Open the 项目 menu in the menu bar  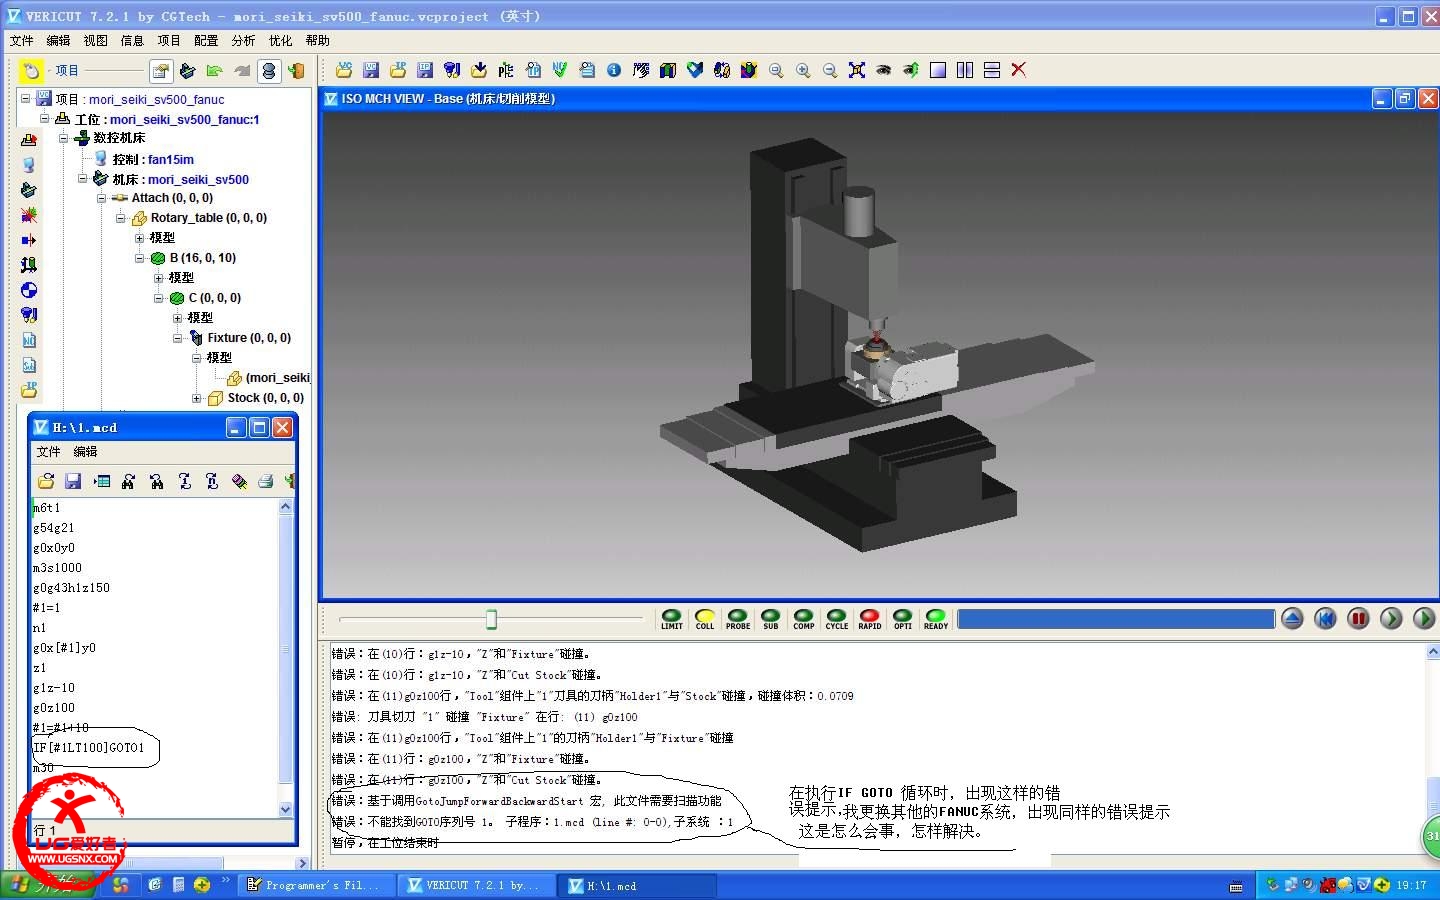[x=170, y=41]
